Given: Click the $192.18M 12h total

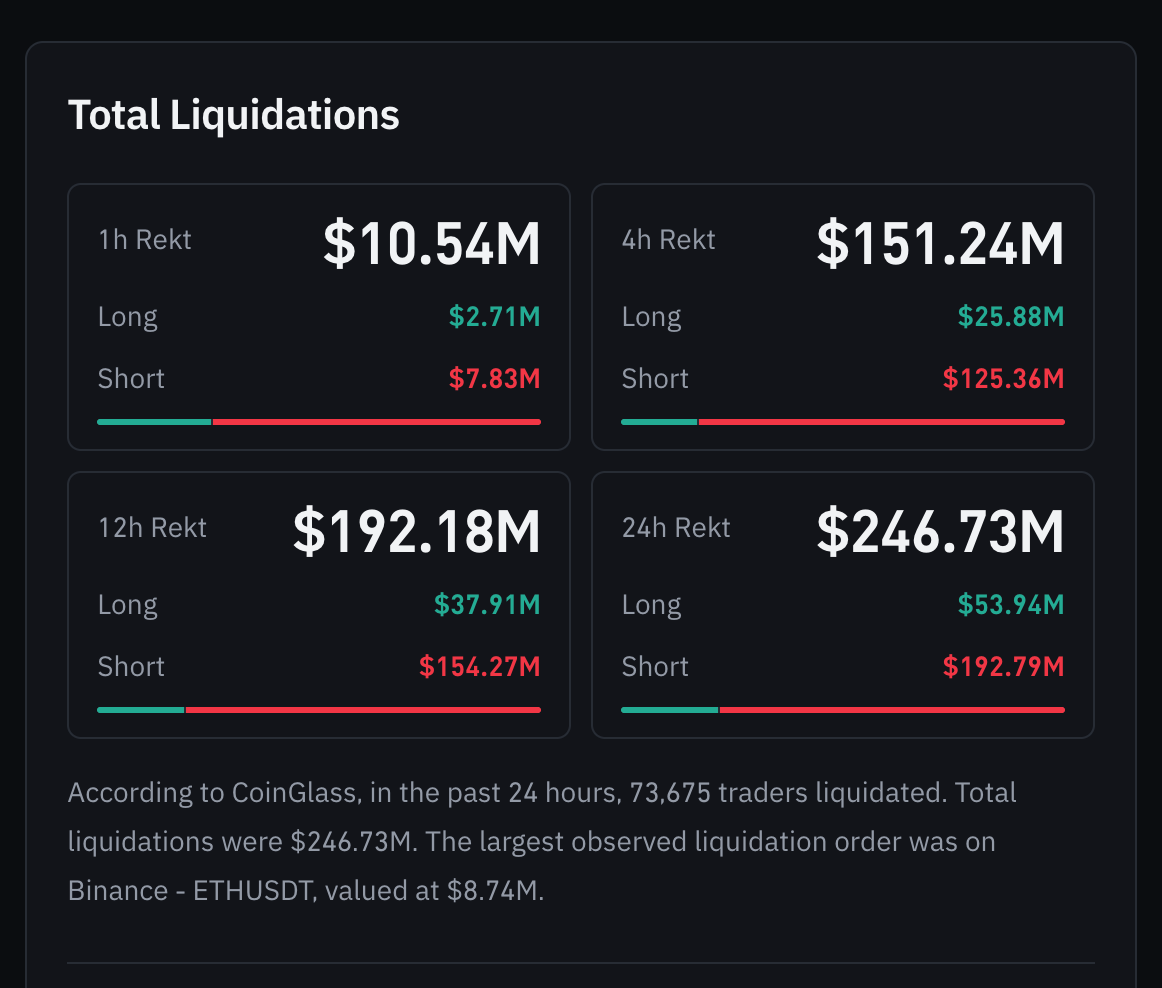Looking at the screenshot, I should (416, 531).
